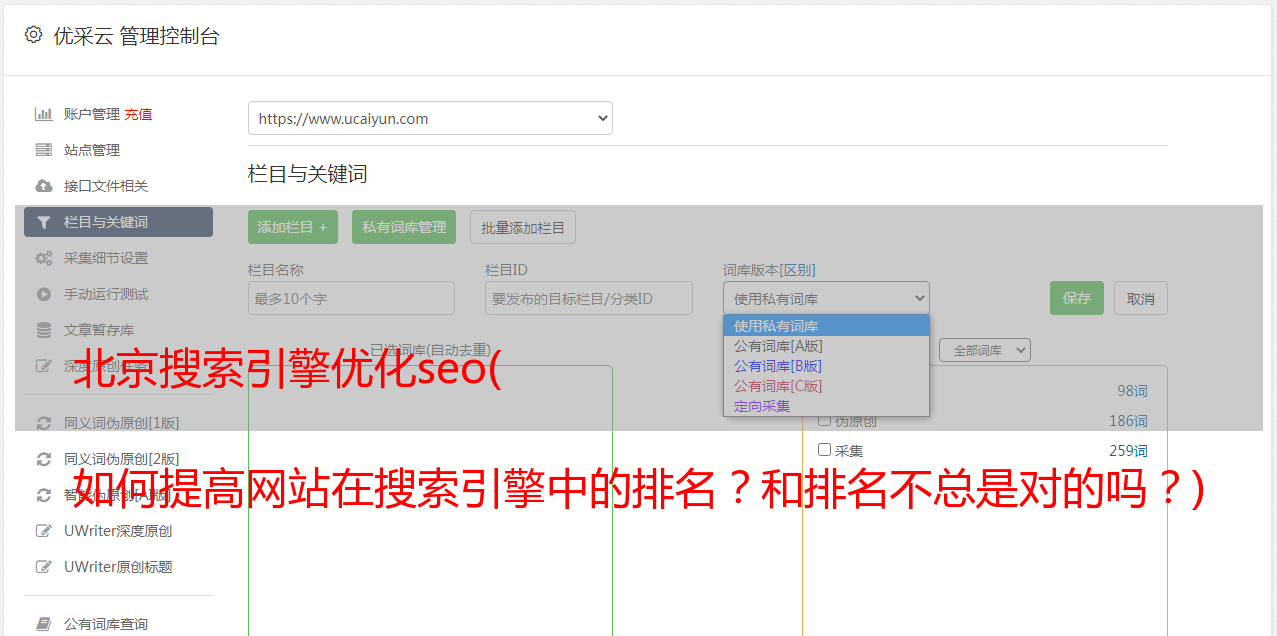Click the refresh icon beside 同义词伪原创[1版]

[43, 423]
